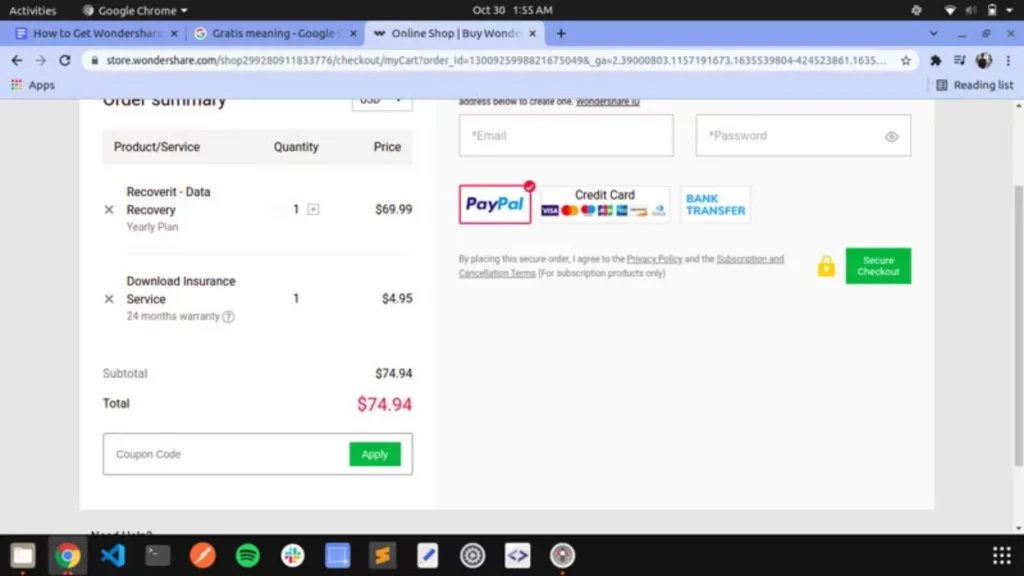Click the Show Applications grid icon
The image size is (1024, 576).
[x=1001, y=555]
